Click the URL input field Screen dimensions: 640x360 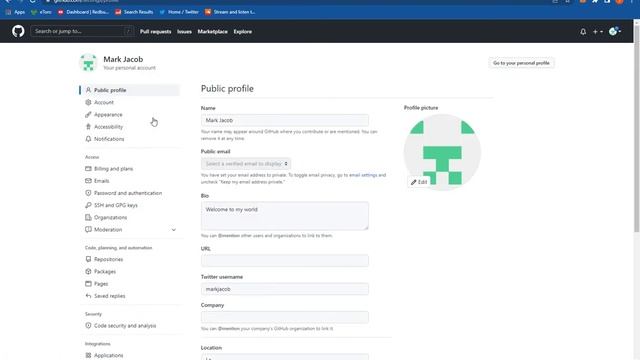coord(285,261)
